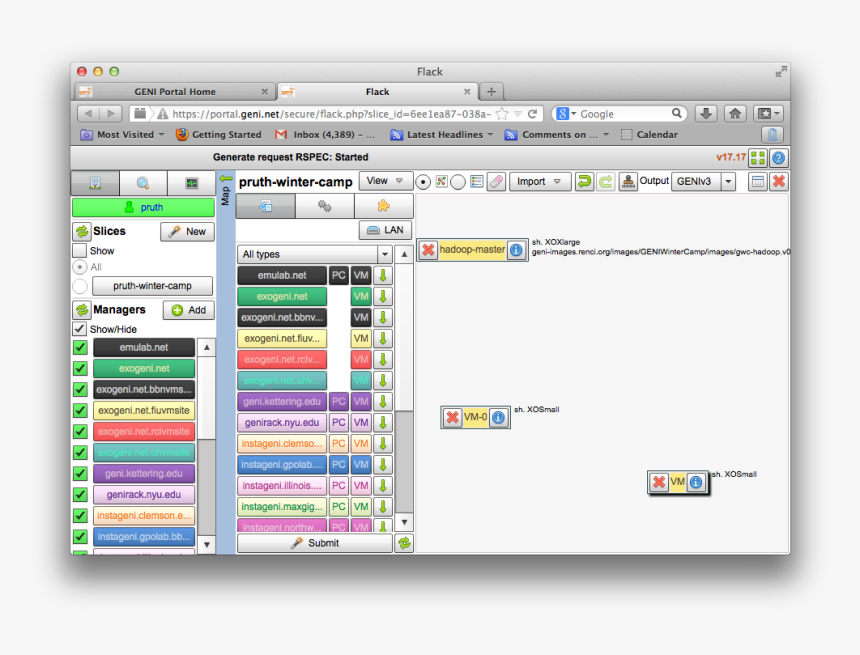Click the URL address field
The height and width of the screenshot is (655, 860).
point(331,114)
